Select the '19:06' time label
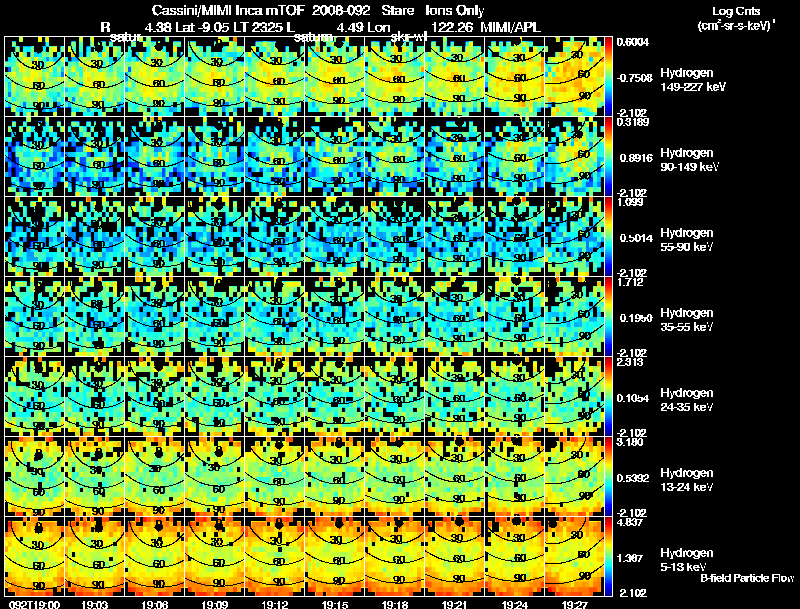The image size is (800, 609). [155, 604]
